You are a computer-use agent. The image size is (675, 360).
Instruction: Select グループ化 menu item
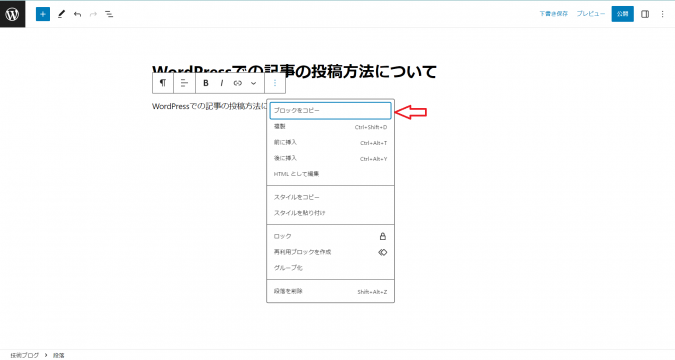tap(330, 268)
